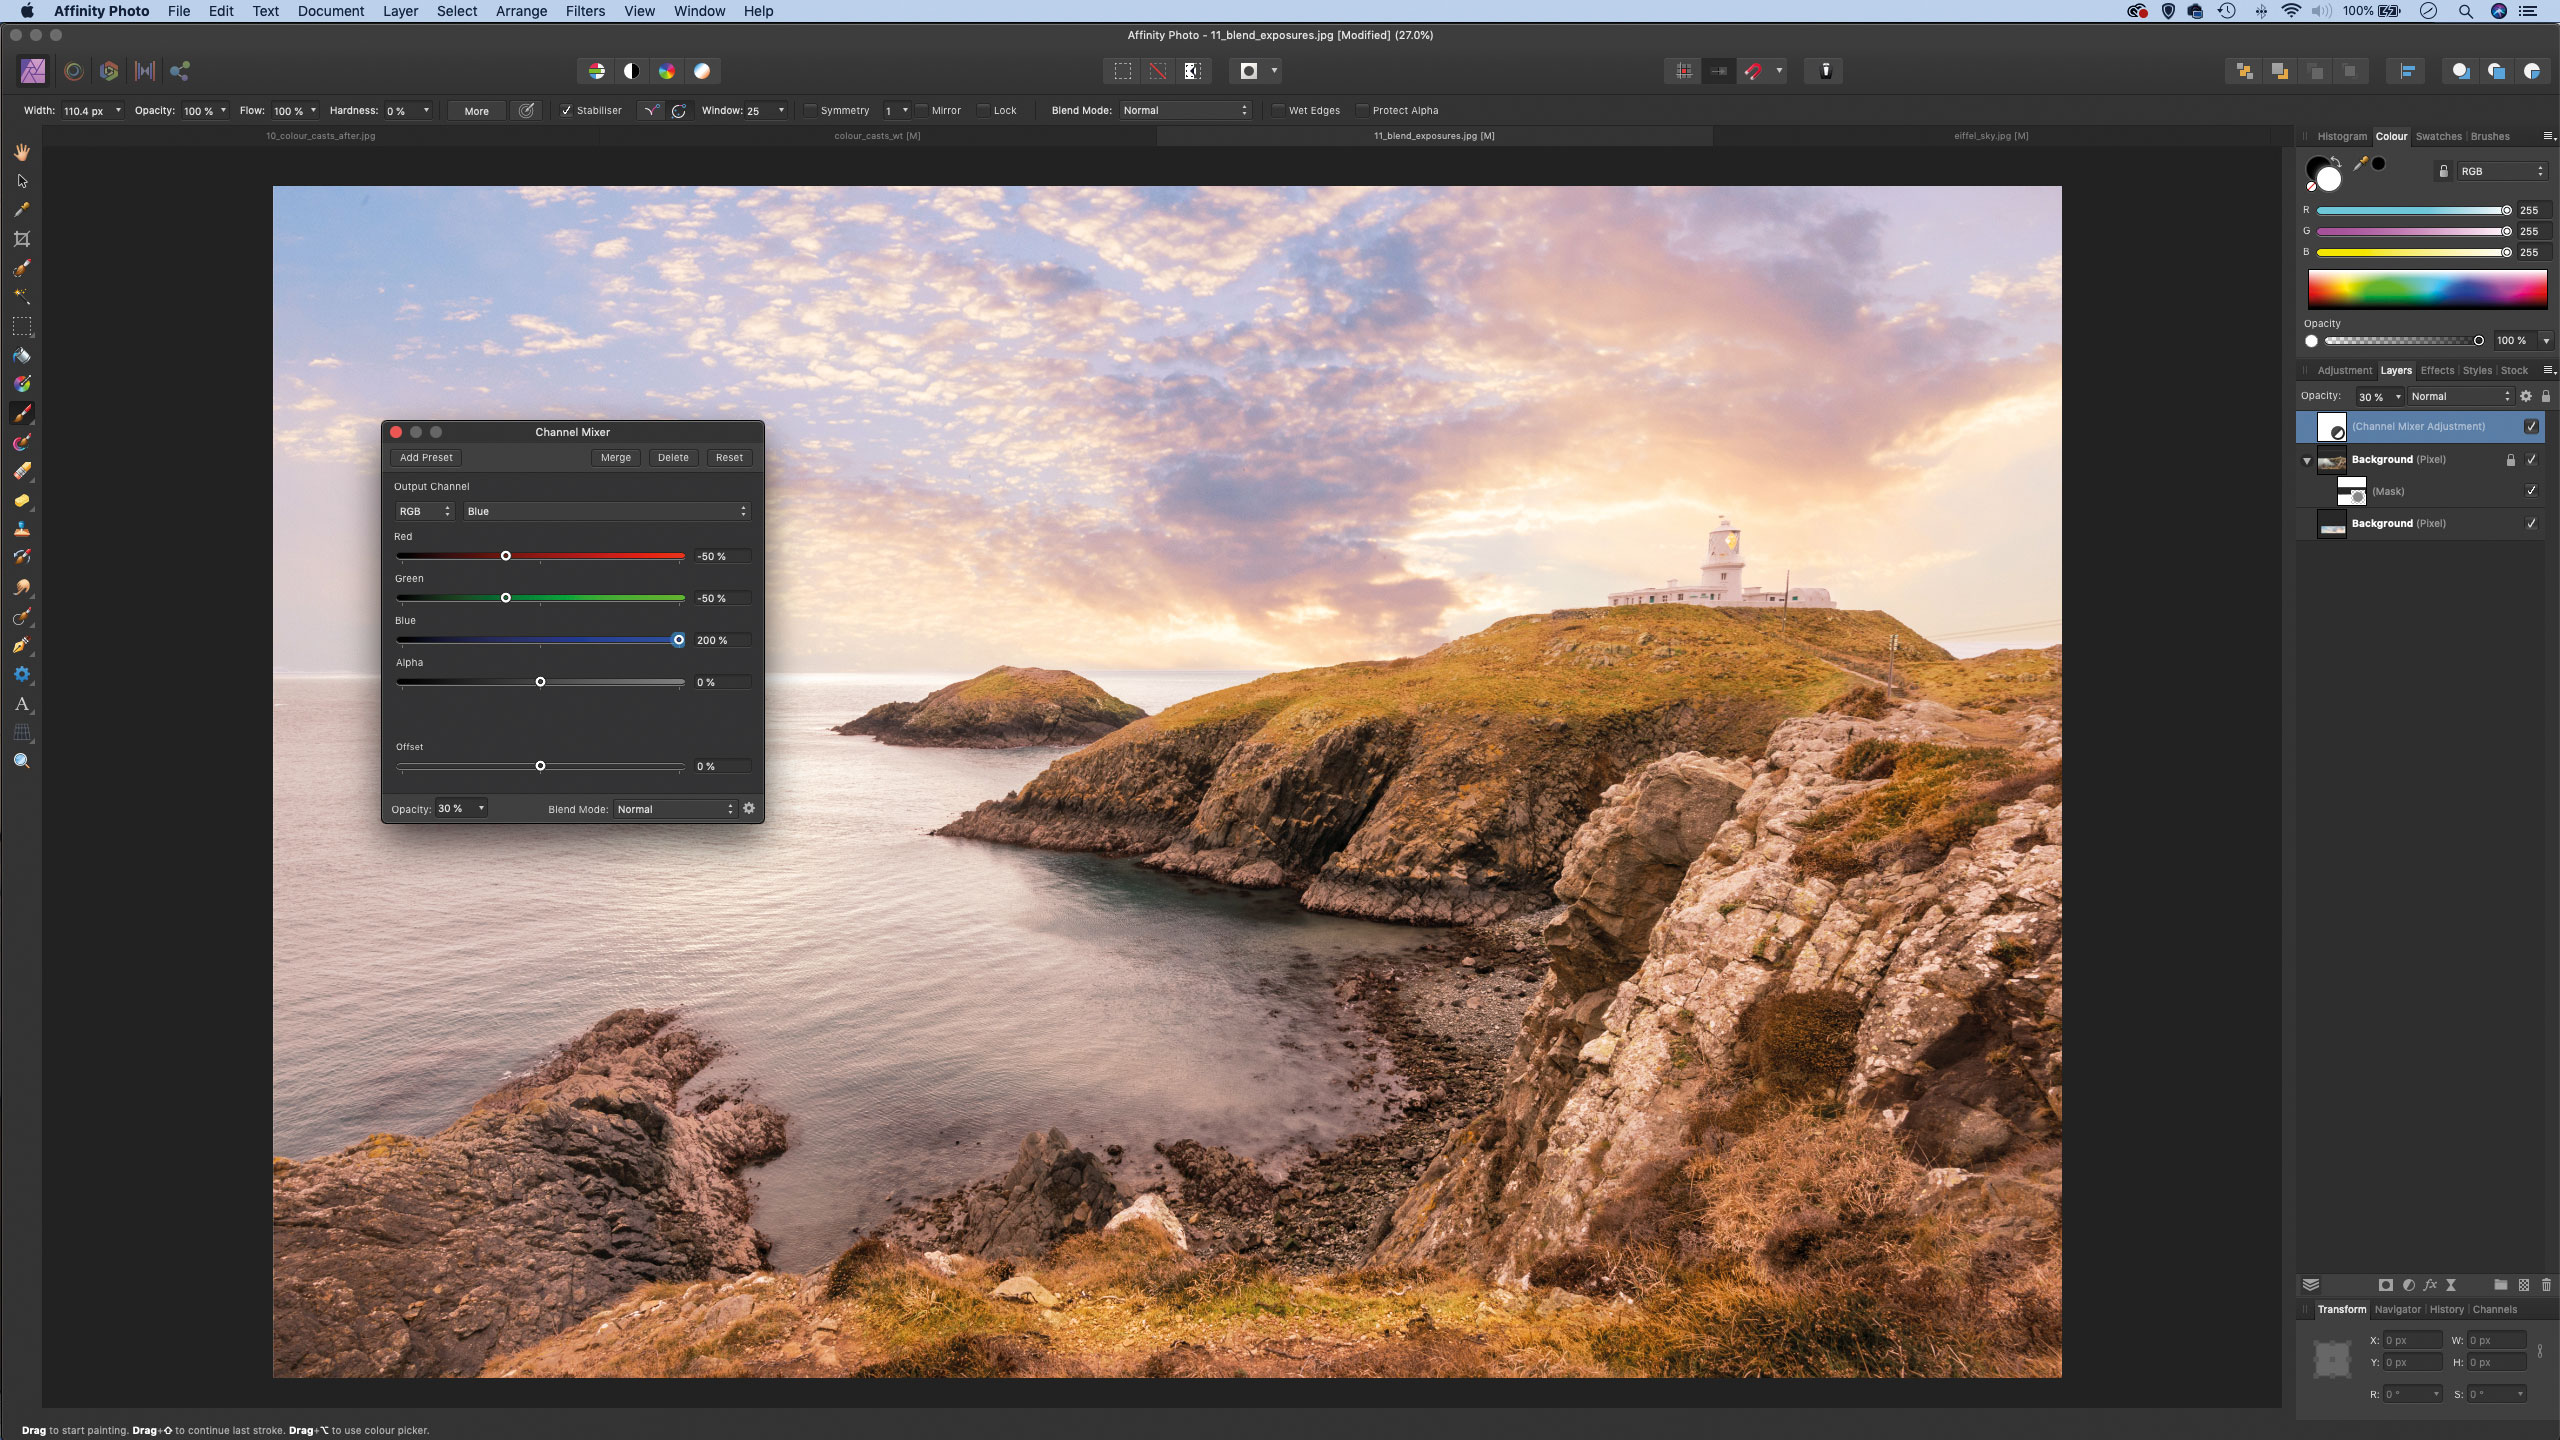Image resolution: width=2560 pixels, height=1440 pixels.
Task: Open Assistant Manager icon
Action: (1825, 71)
